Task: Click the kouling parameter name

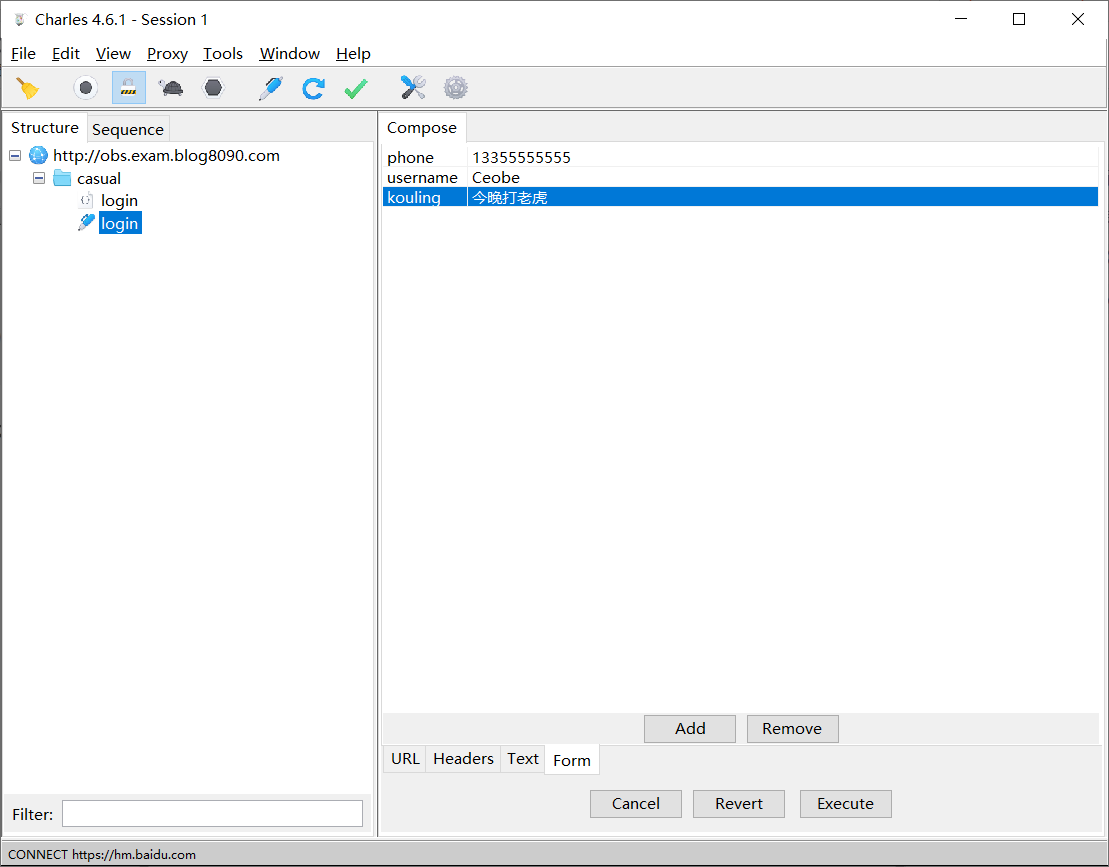Action: 414,197
